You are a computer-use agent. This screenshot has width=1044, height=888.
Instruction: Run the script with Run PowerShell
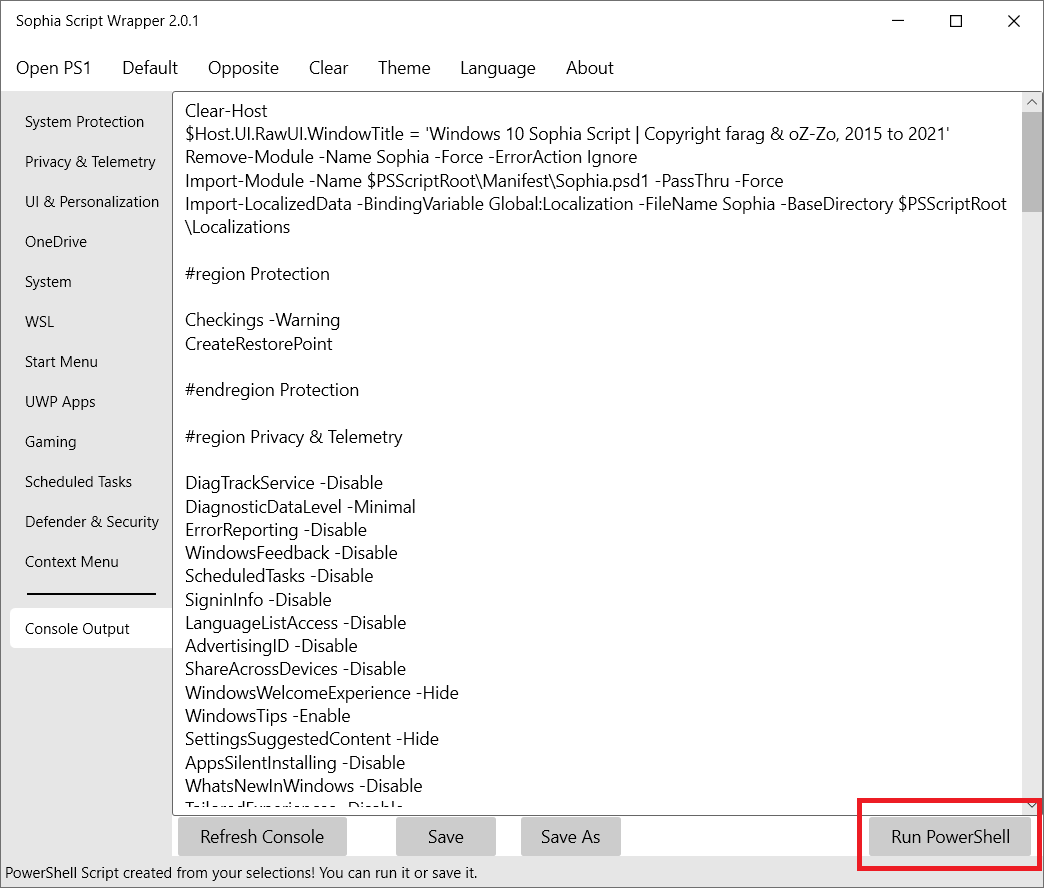[x=950, y=837]
